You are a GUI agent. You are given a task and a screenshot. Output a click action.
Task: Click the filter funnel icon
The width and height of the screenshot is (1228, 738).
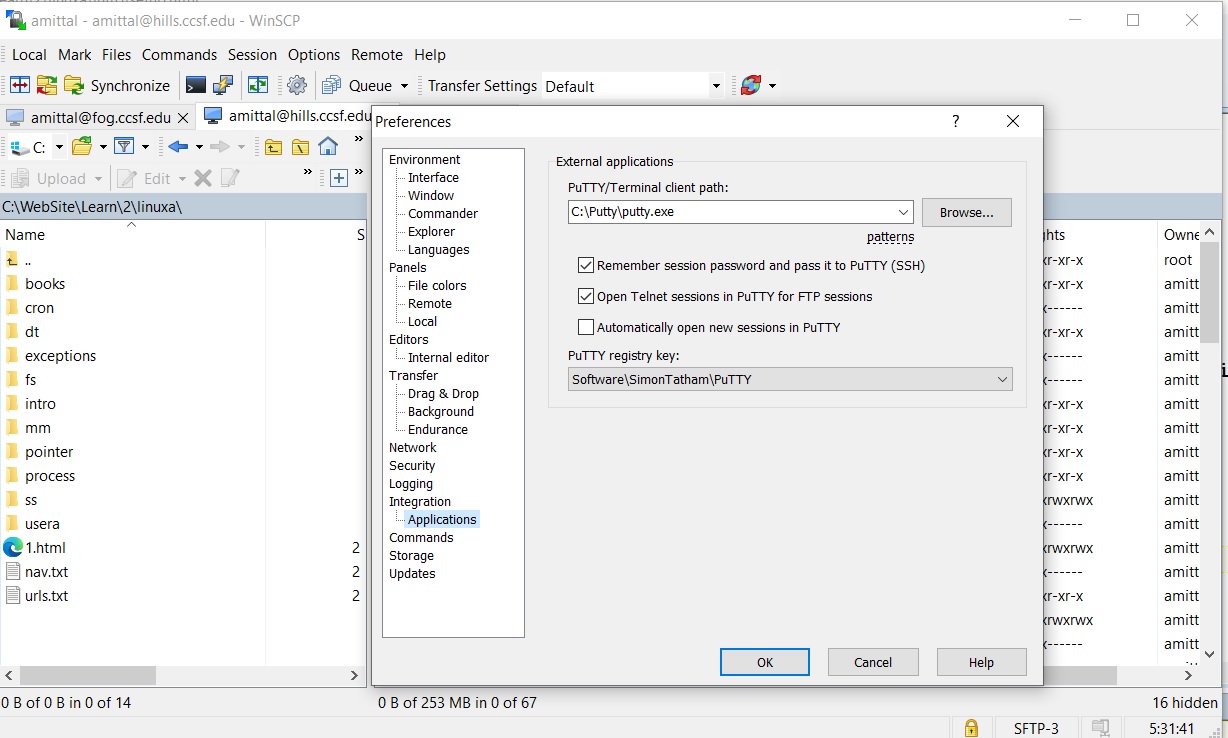[124, 147]
